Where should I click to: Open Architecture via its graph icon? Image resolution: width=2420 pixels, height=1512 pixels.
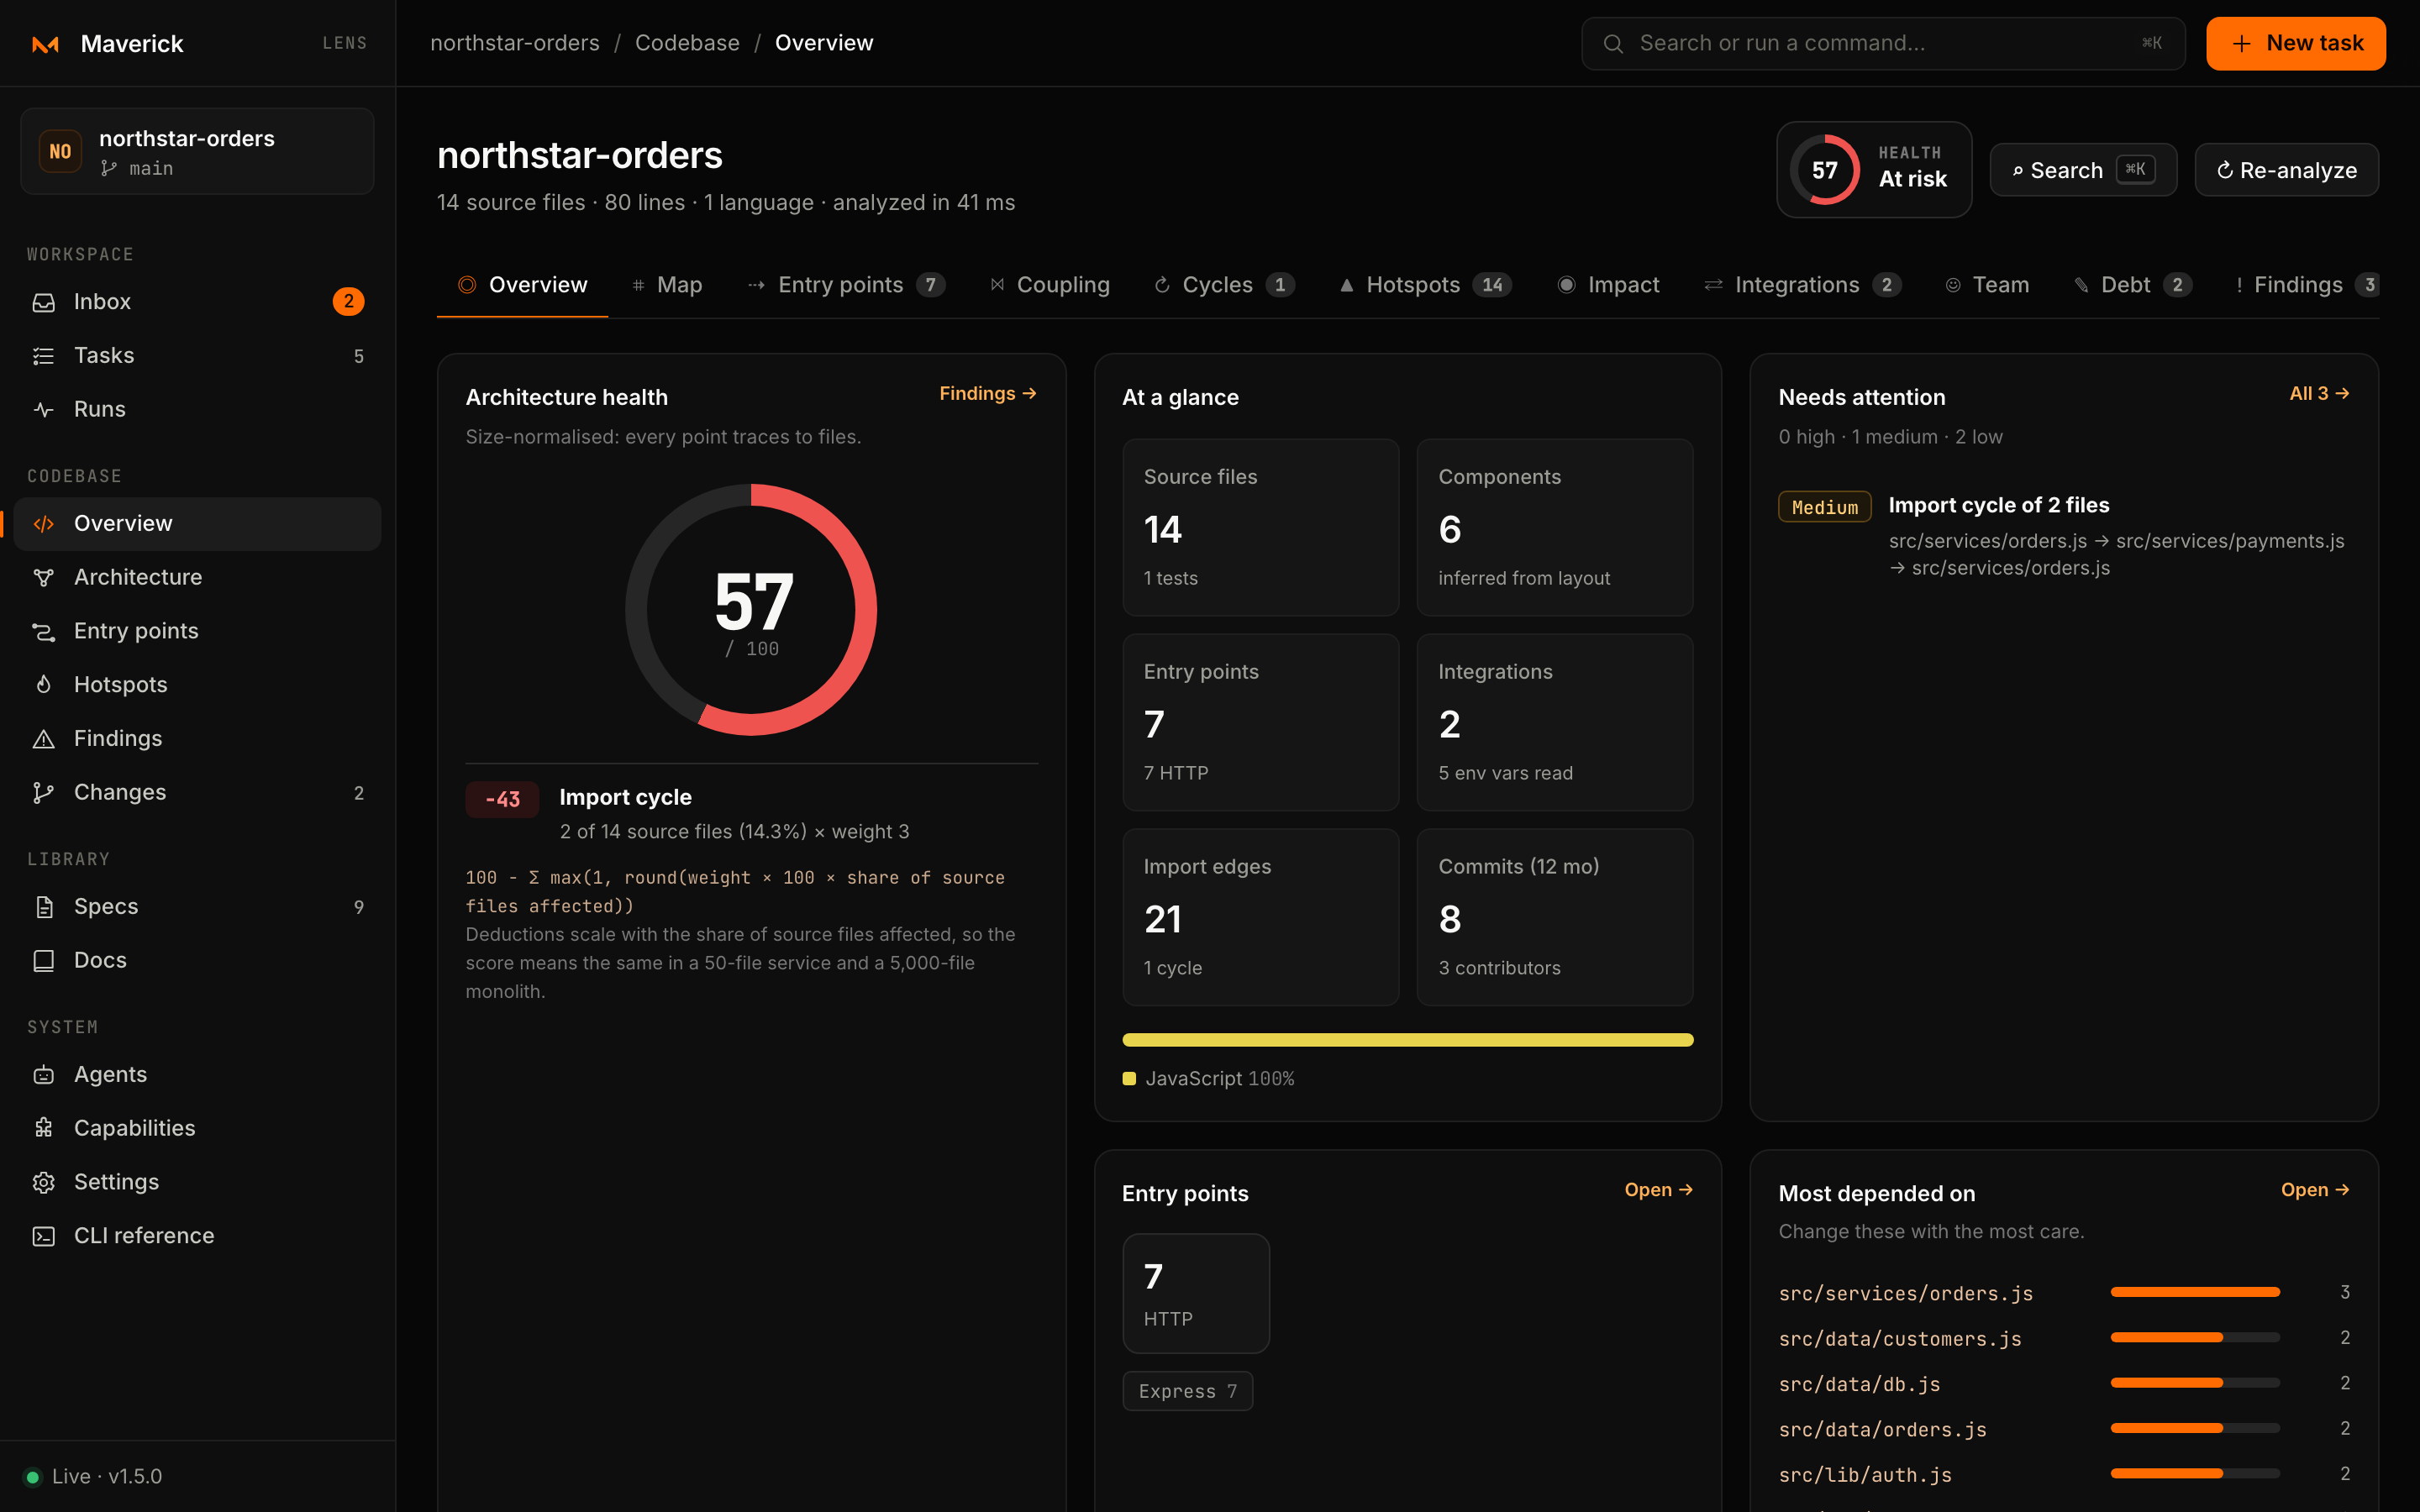44,578
